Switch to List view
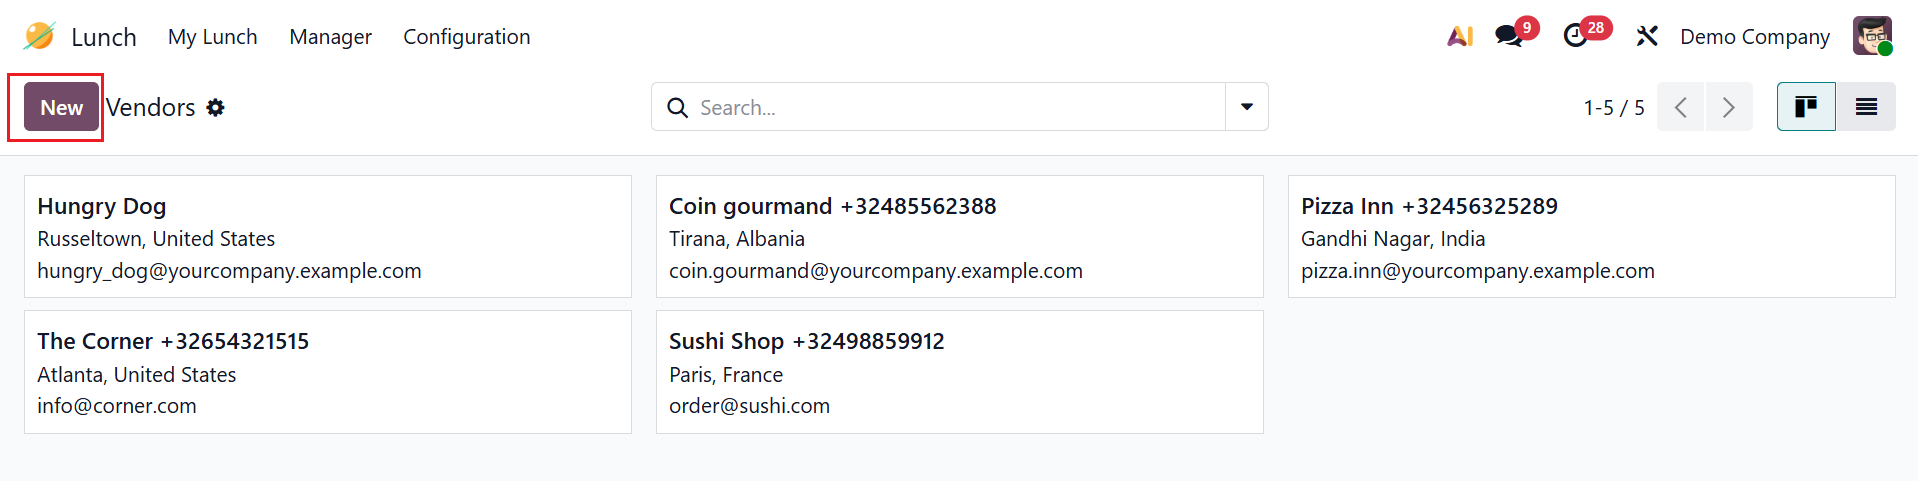1918x481 pixels. [x=1866, y=107]
